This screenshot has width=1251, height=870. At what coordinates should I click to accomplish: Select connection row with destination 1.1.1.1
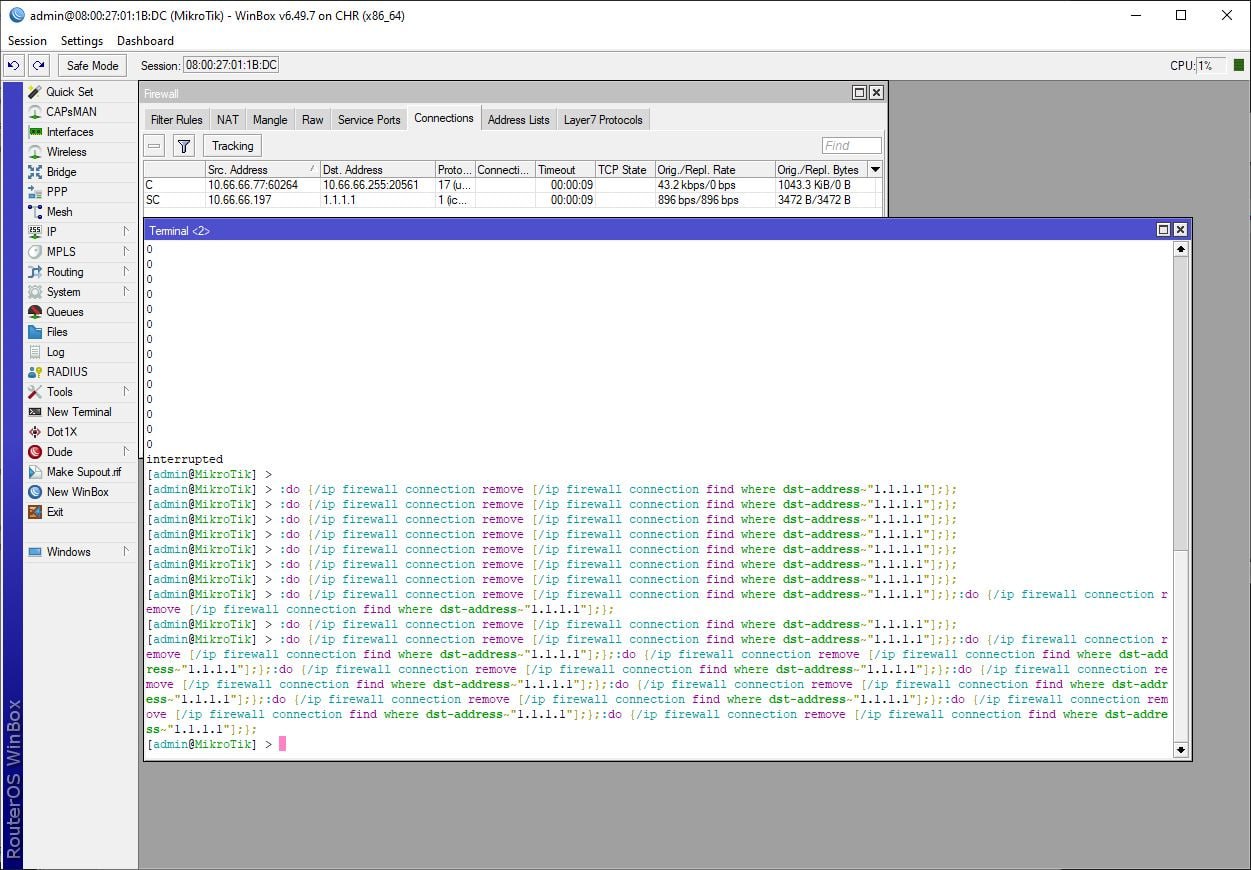[513, 200]
